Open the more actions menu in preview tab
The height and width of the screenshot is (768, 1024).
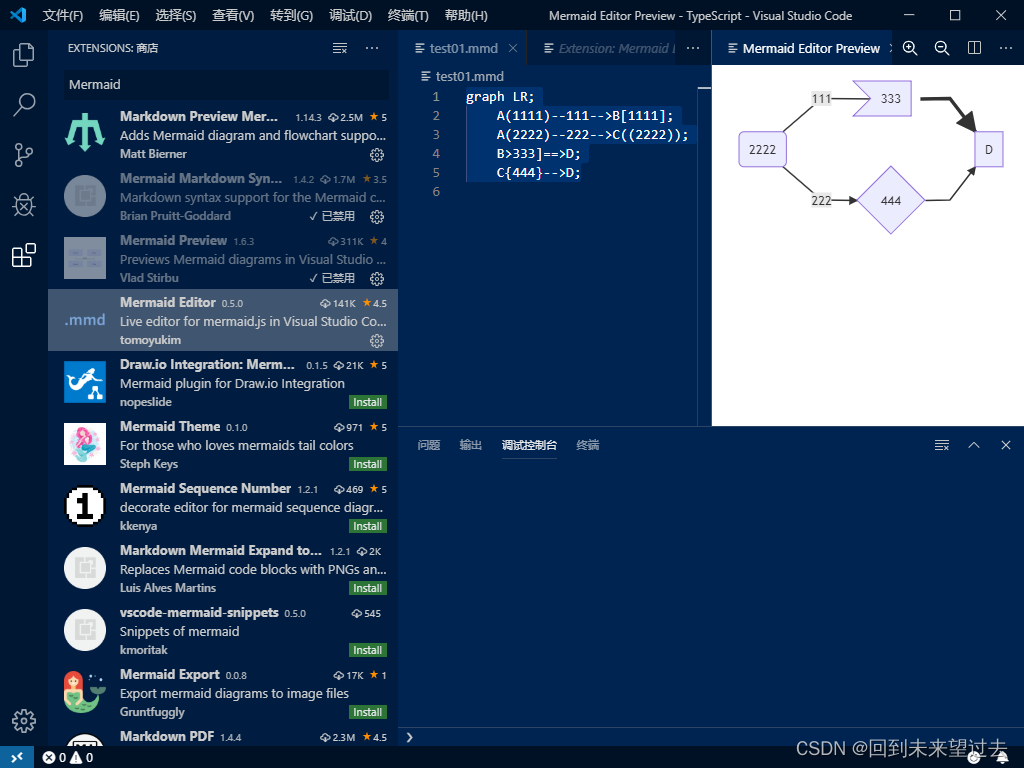pos(1006,47)
